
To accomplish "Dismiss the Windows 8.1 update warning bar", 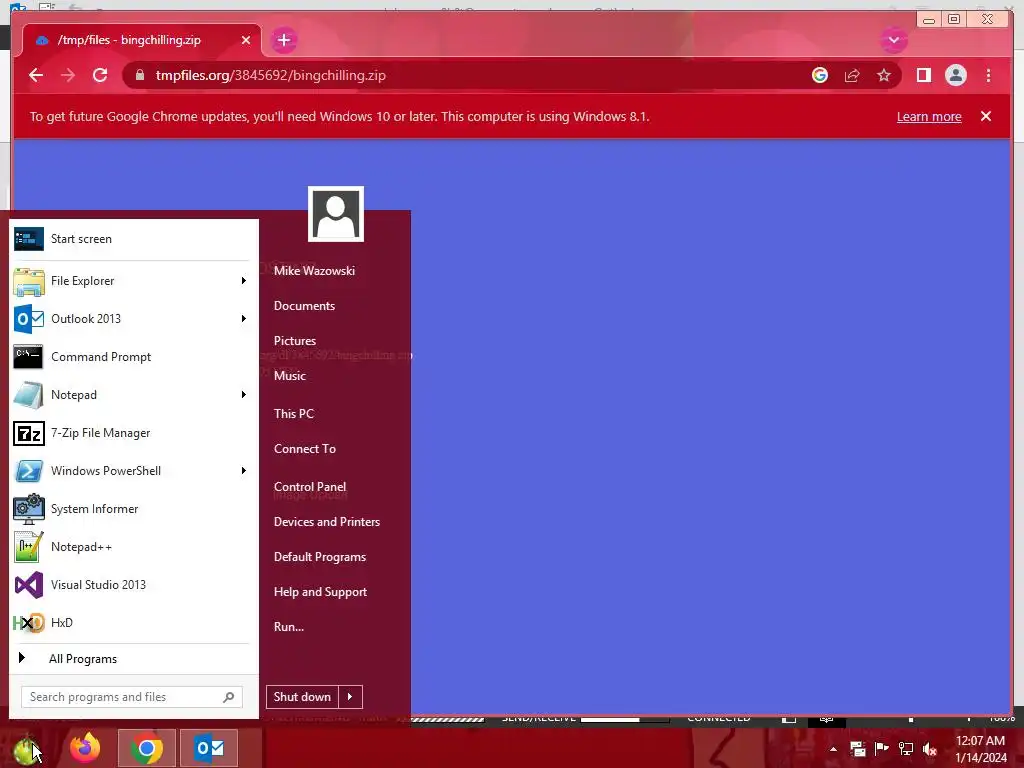I will coord(986,116).
